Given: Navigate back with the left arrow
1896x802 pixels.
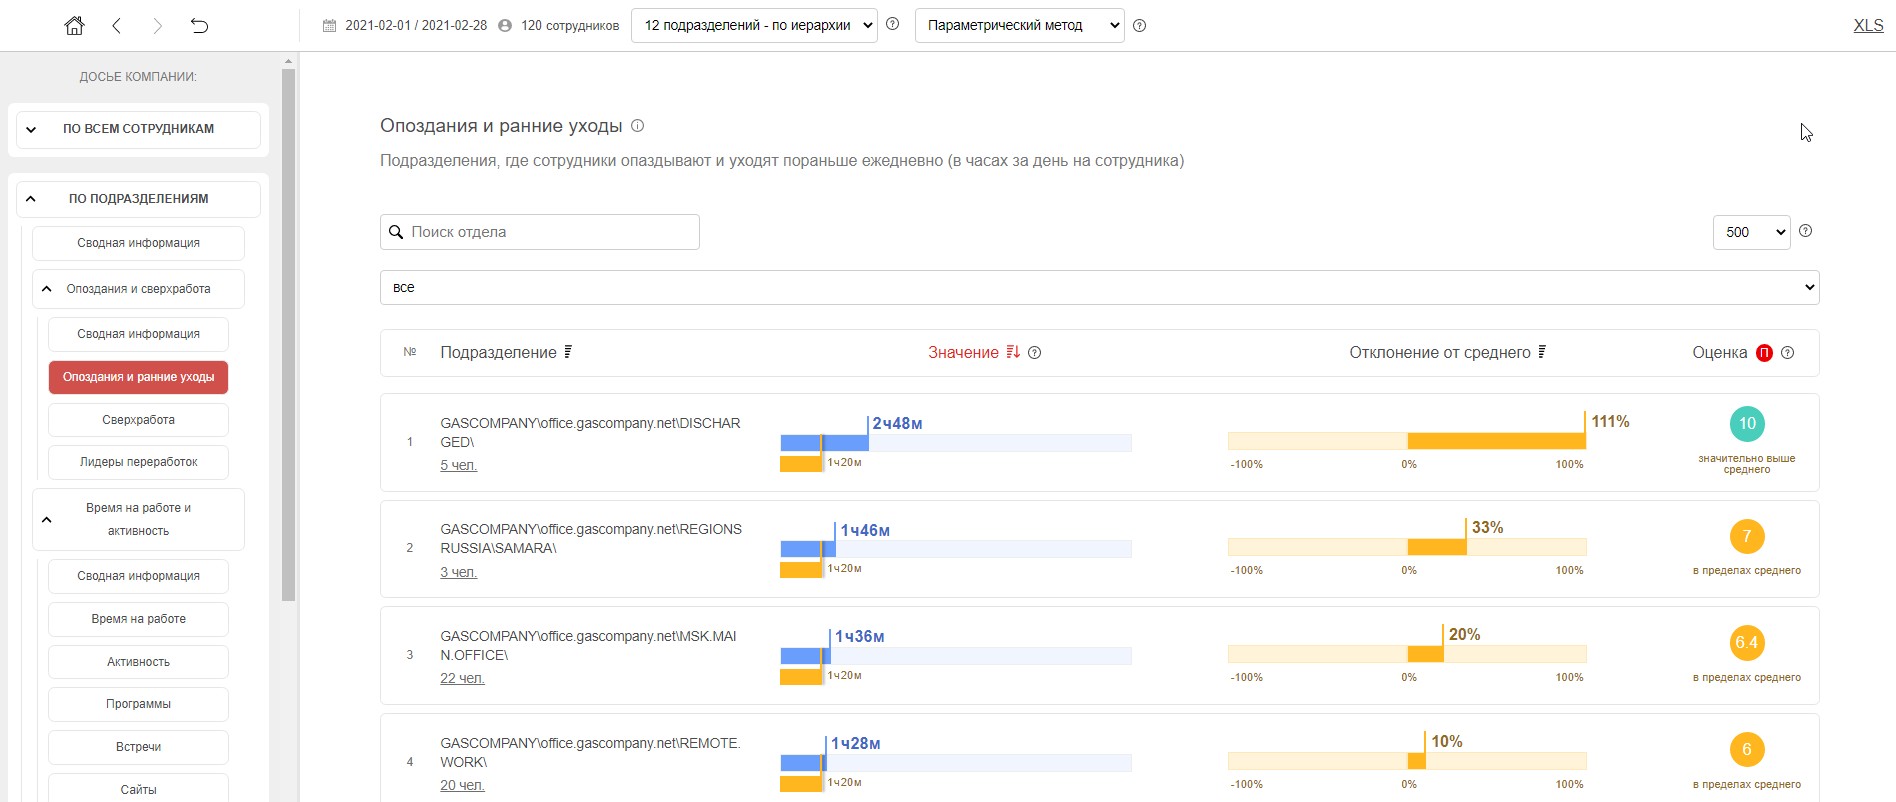Looking at the screenshot, I should pyautogui.click(x=117, y=26).
